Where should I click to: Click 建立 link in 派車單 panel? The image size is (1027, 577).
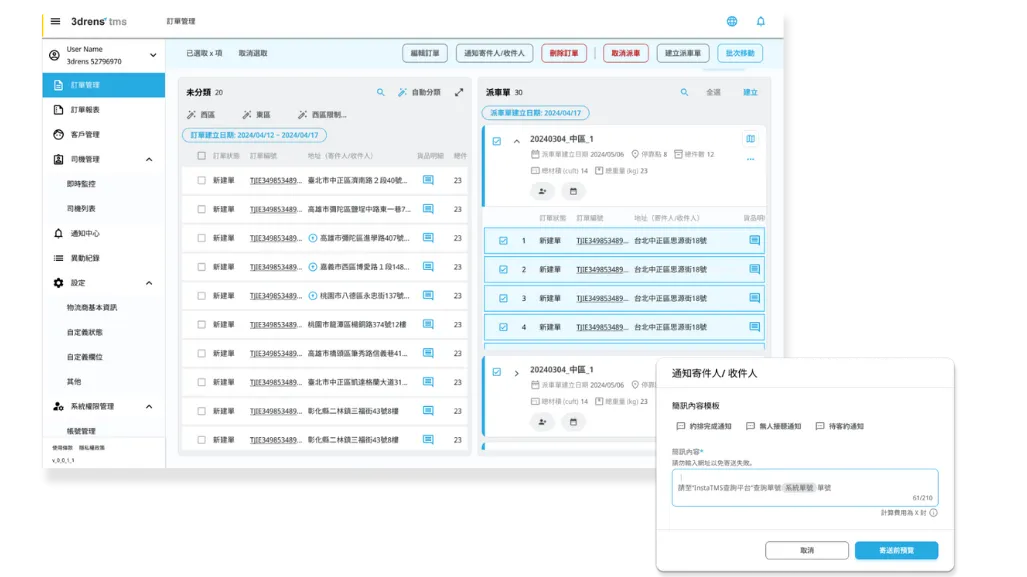tap(750, 92)
